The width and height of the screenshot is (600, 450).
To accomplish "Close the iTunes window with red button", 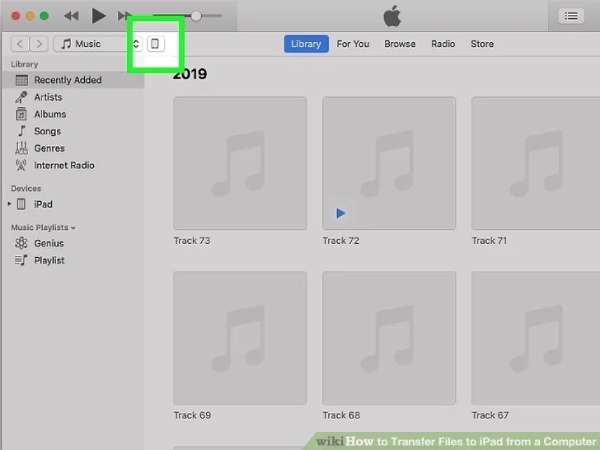I will pyautogui.click(x=16, y=16).
